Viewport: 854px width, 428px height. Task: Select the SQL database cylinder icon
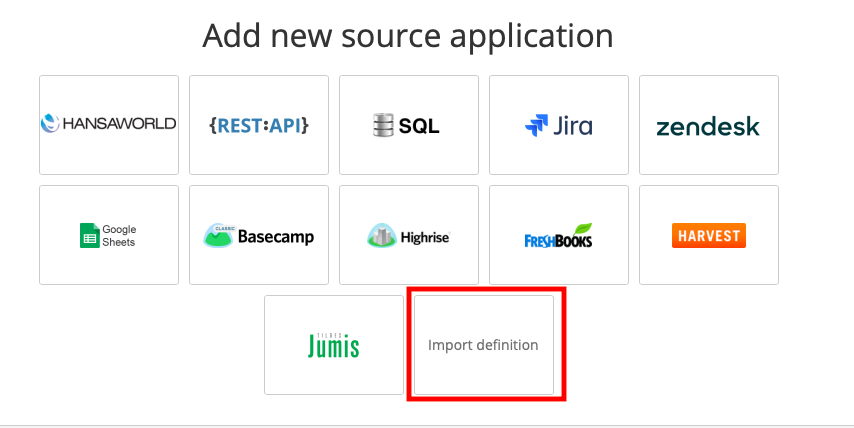383,126
